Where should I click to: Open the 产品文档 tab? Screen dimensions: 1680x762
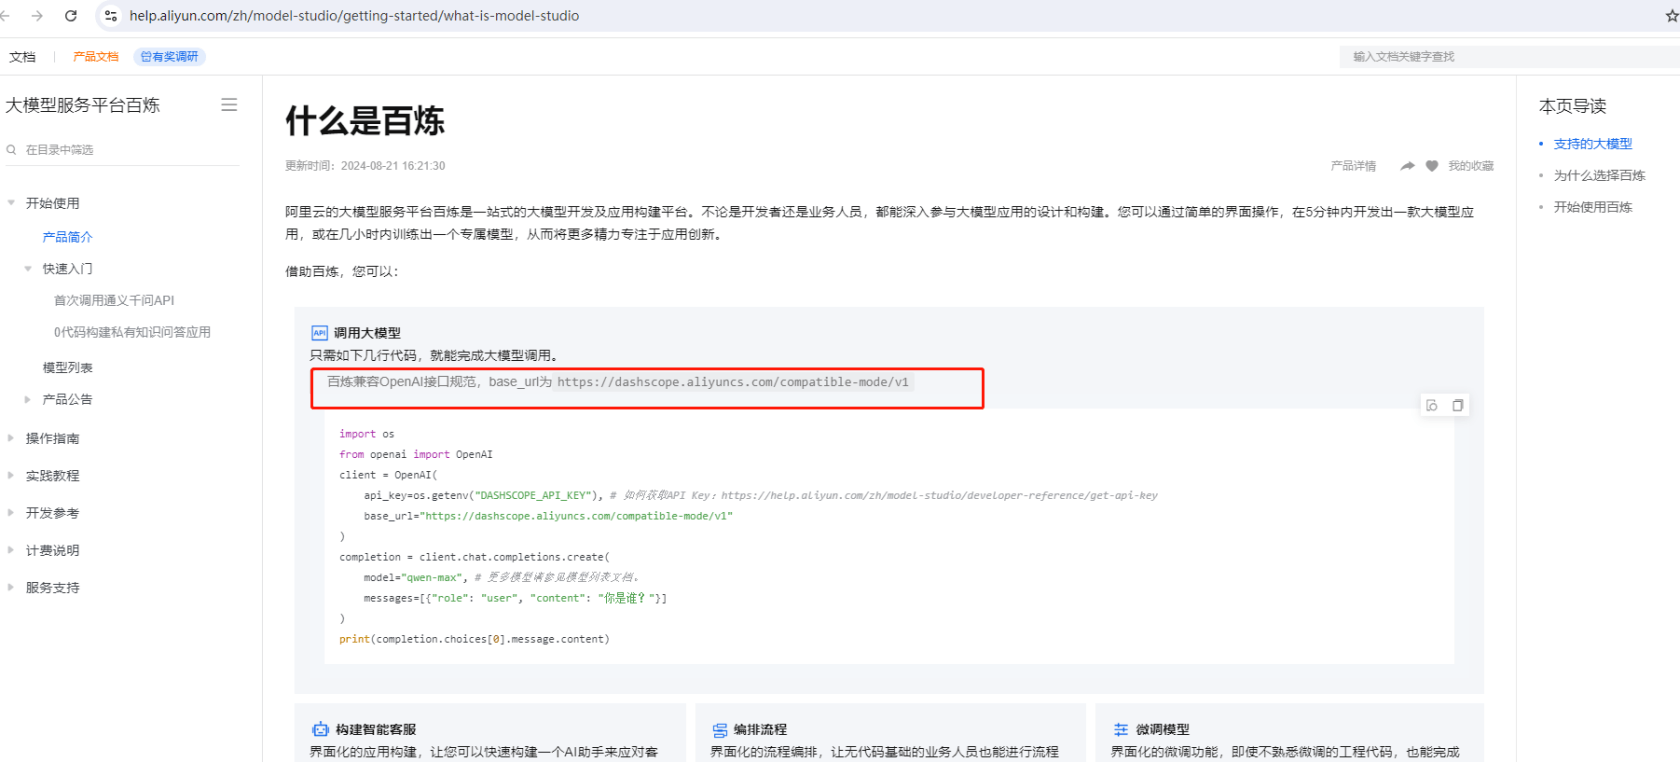(x=96, y=57)
